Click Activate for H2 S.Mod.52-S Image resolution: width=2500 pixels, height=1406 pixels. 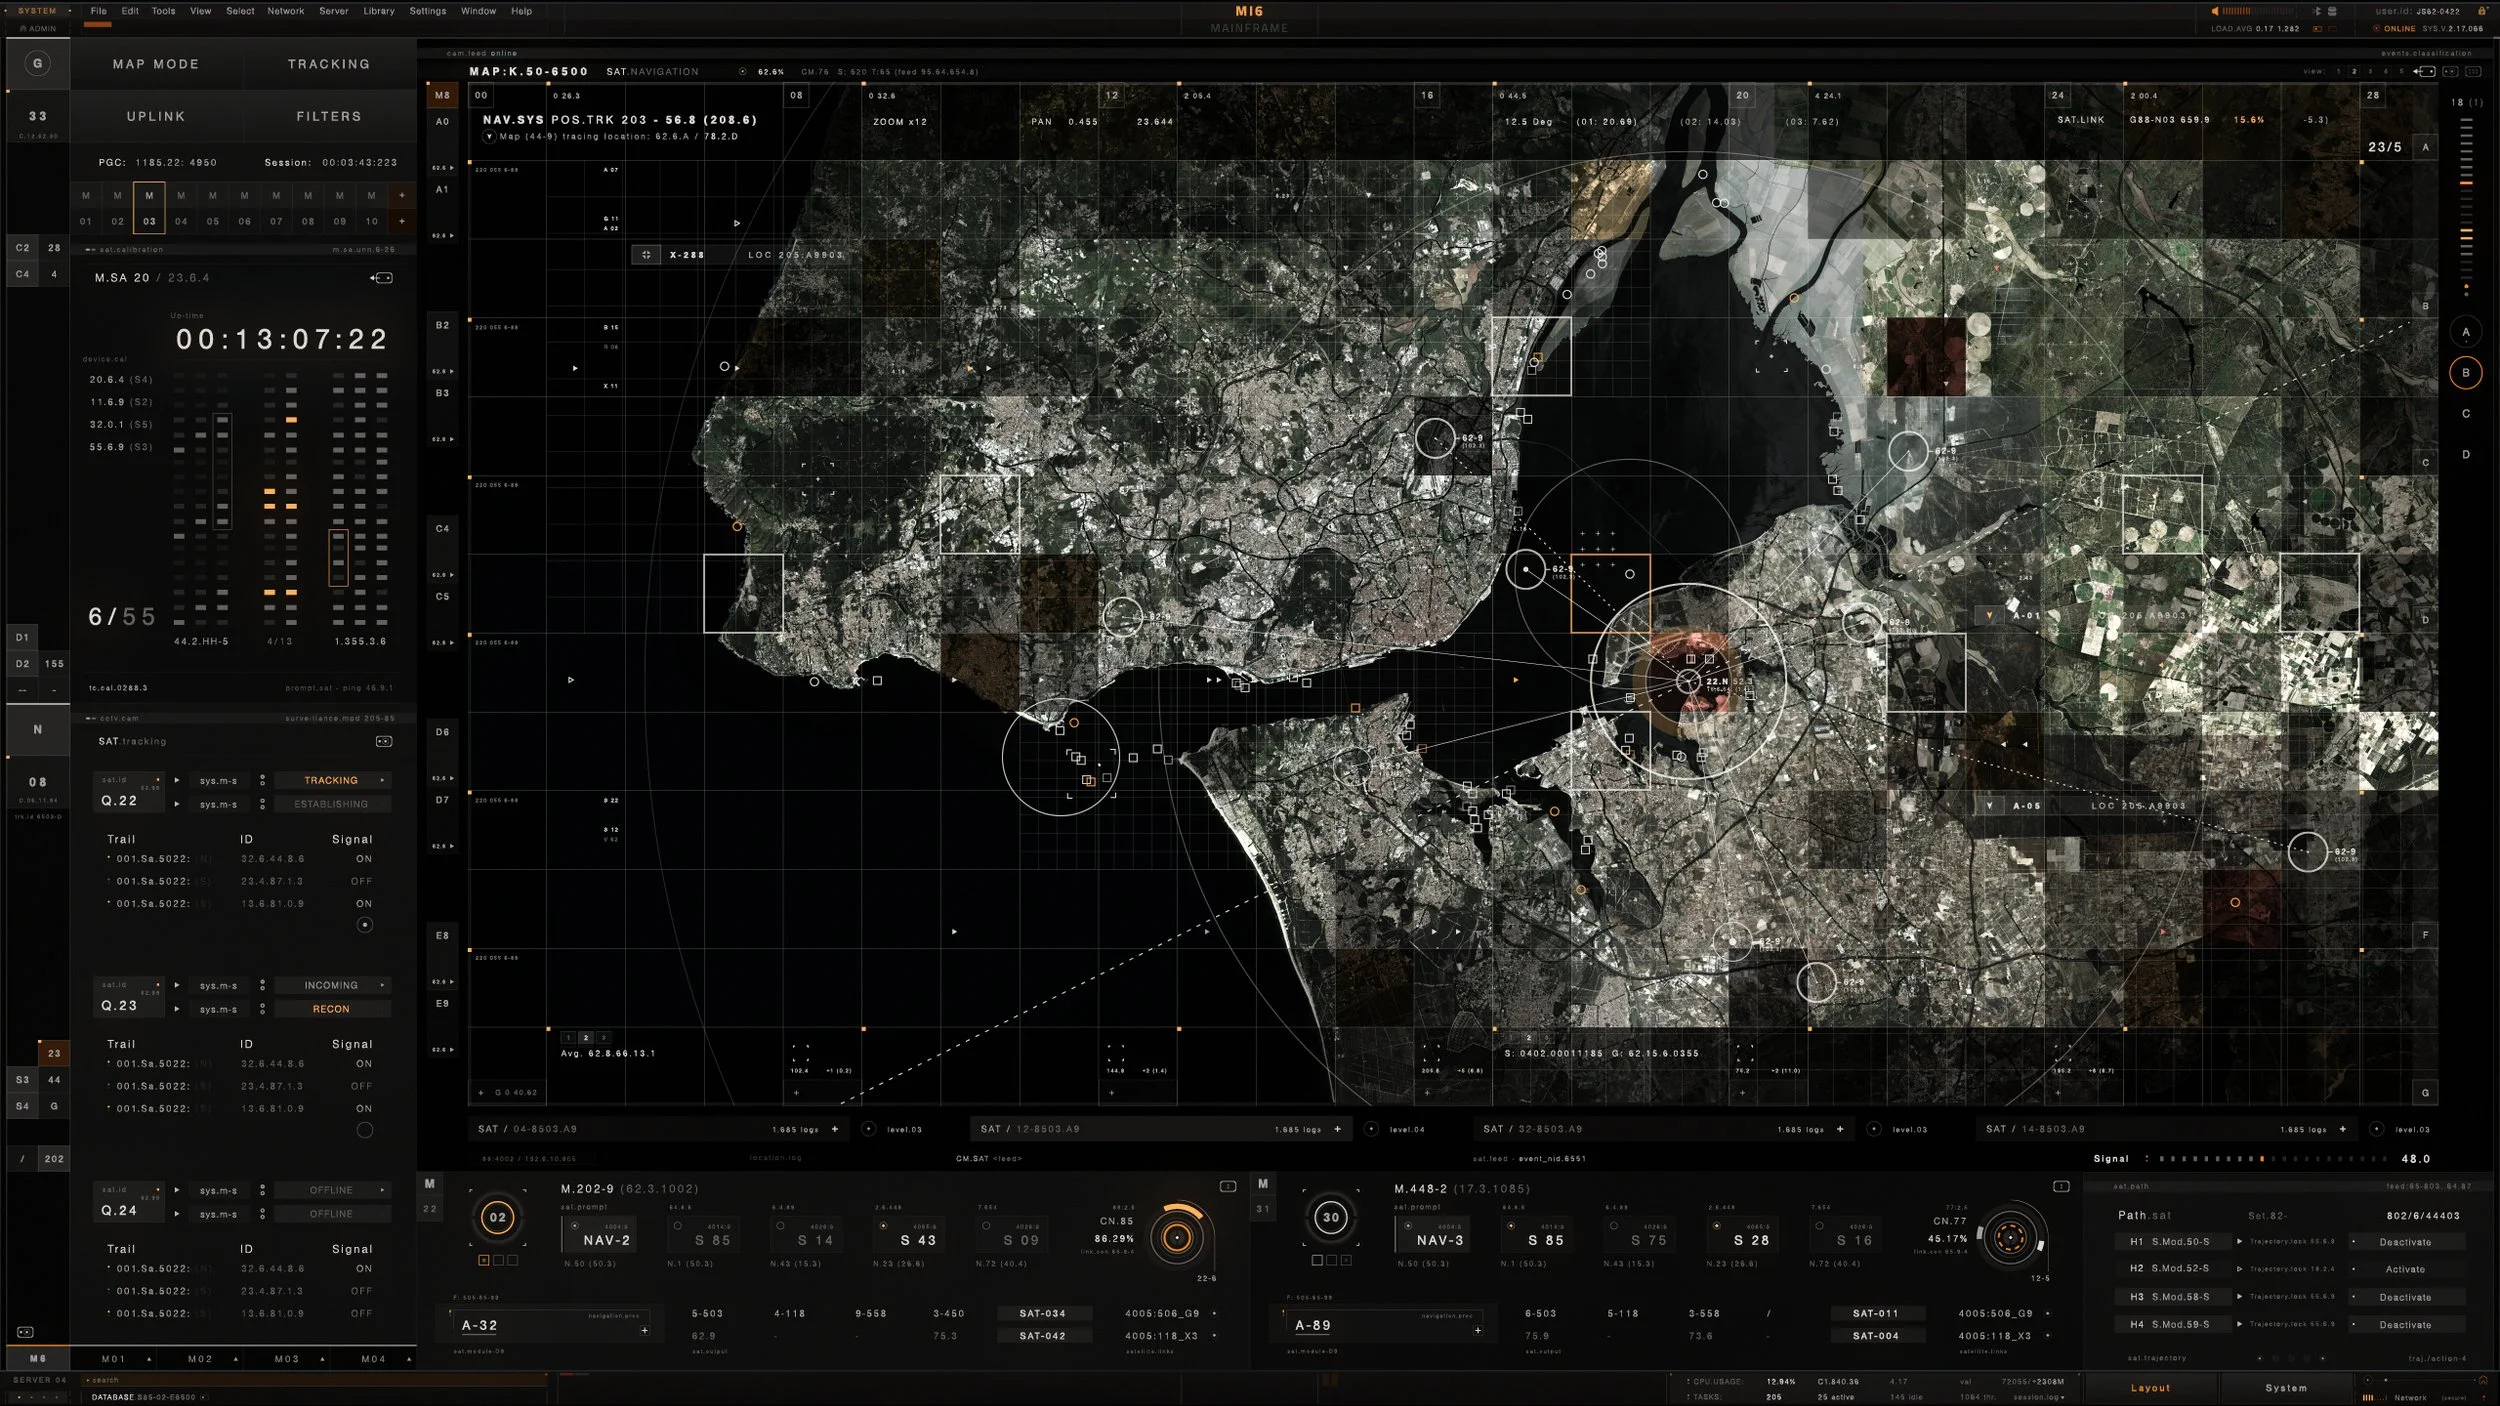coord(2404,1269)
